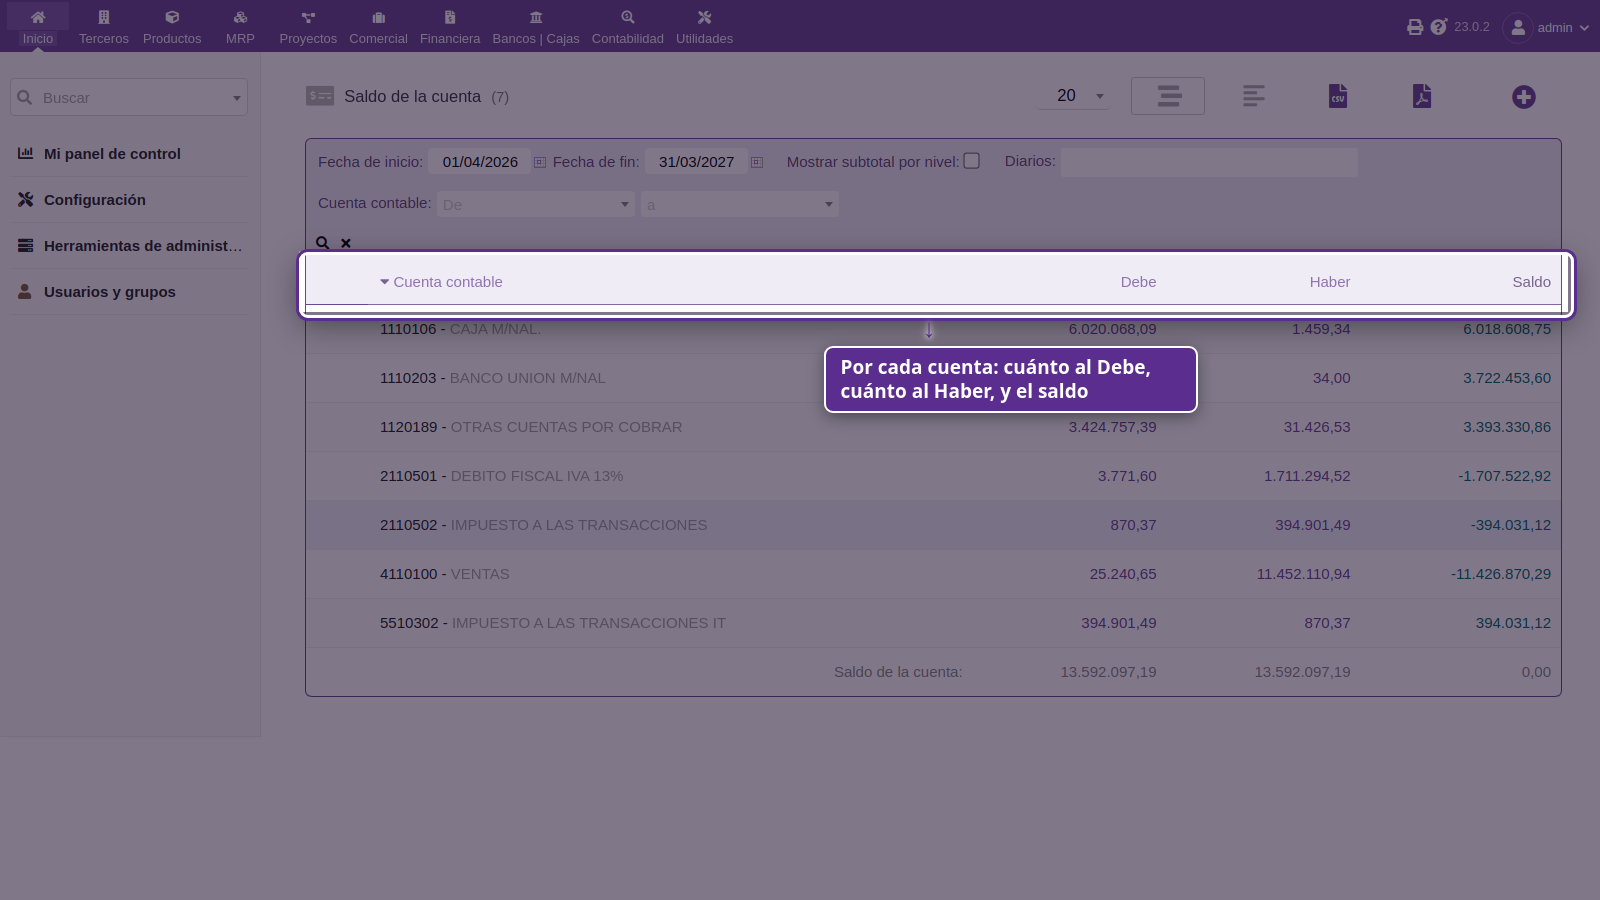Open the Terceros menu
This screenshot has width=1600, height=900.
click(104, 27)
